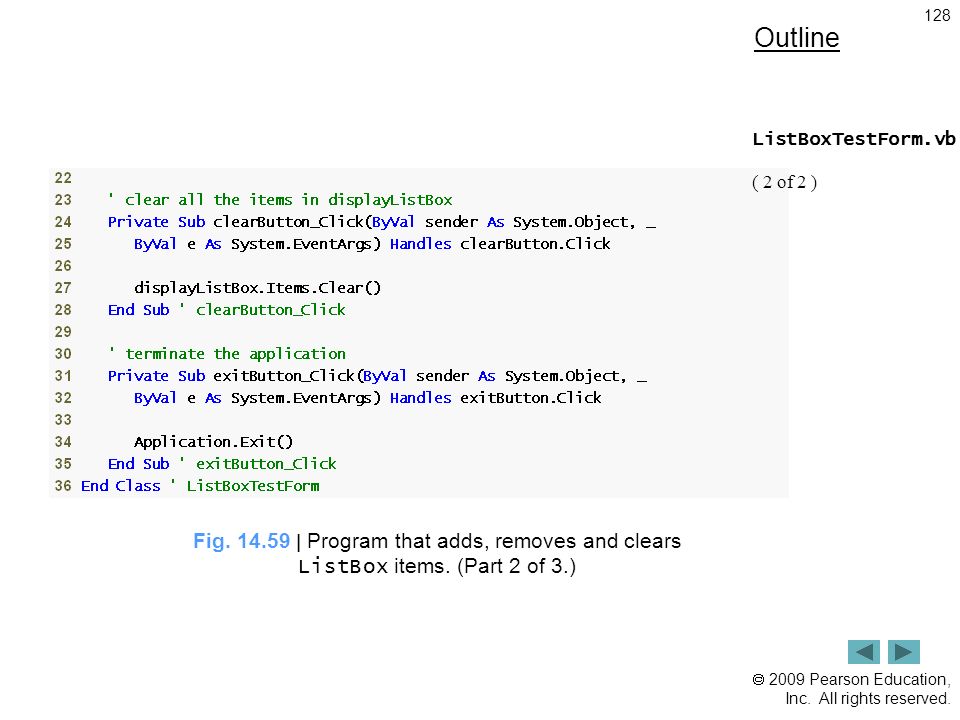Click caption line "ListBox items. (Part 2 of 3.)"

tap(437, 566)
